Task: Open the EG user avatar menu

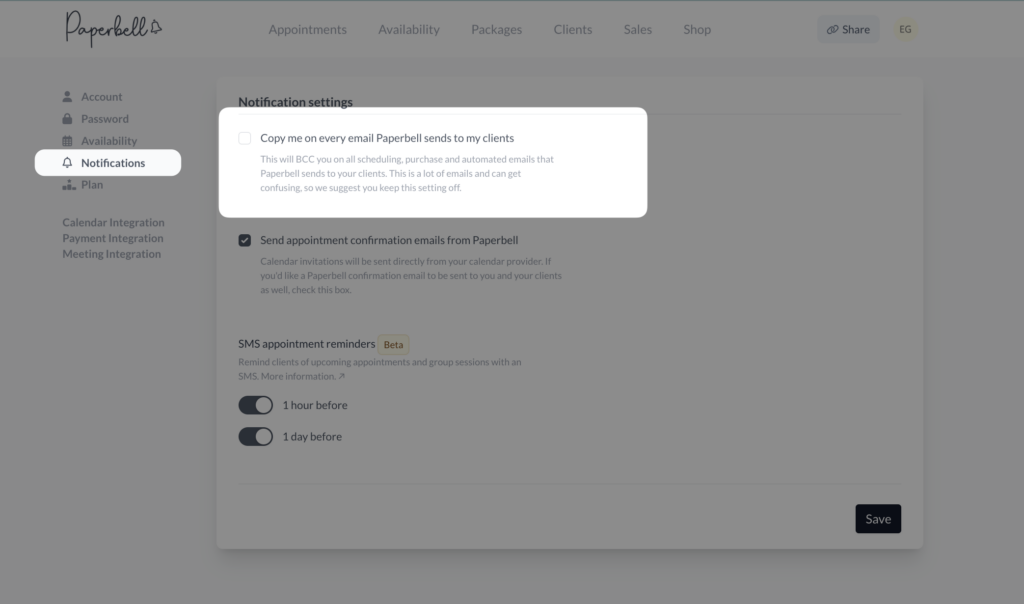Action: (905, 30)
